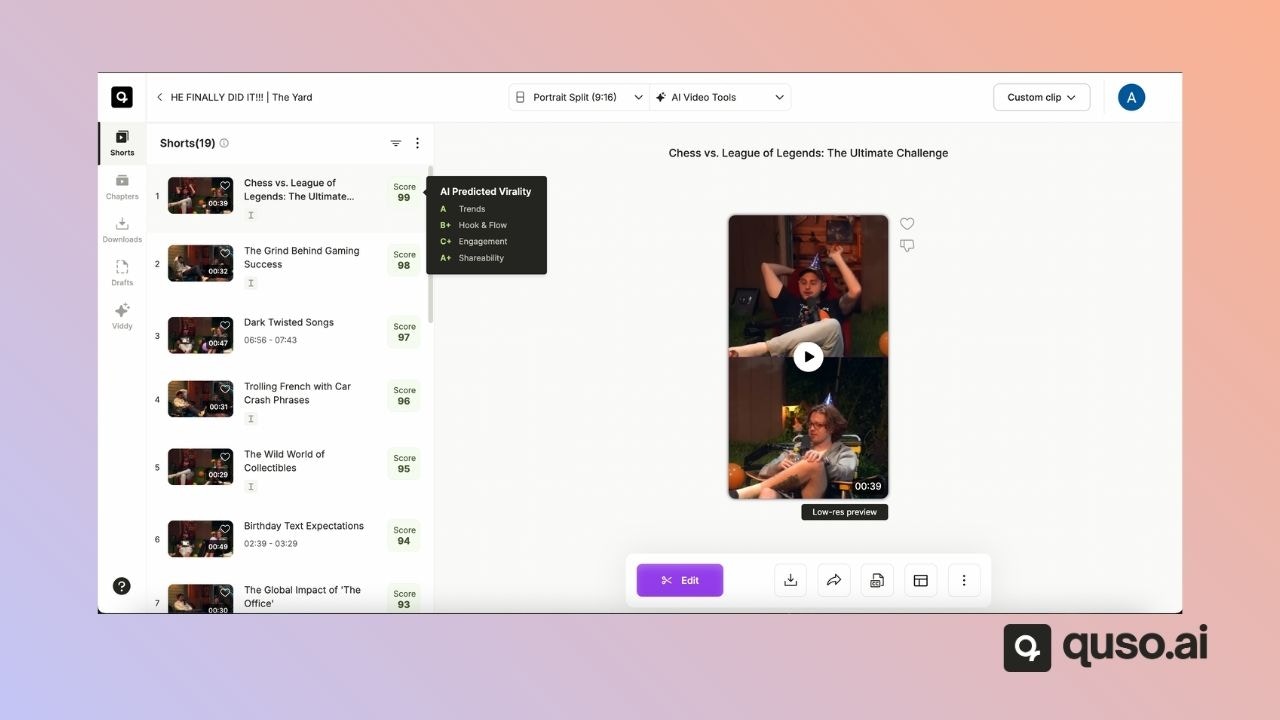
Task: Download the clip with the download icon
Action: point(790,580)
